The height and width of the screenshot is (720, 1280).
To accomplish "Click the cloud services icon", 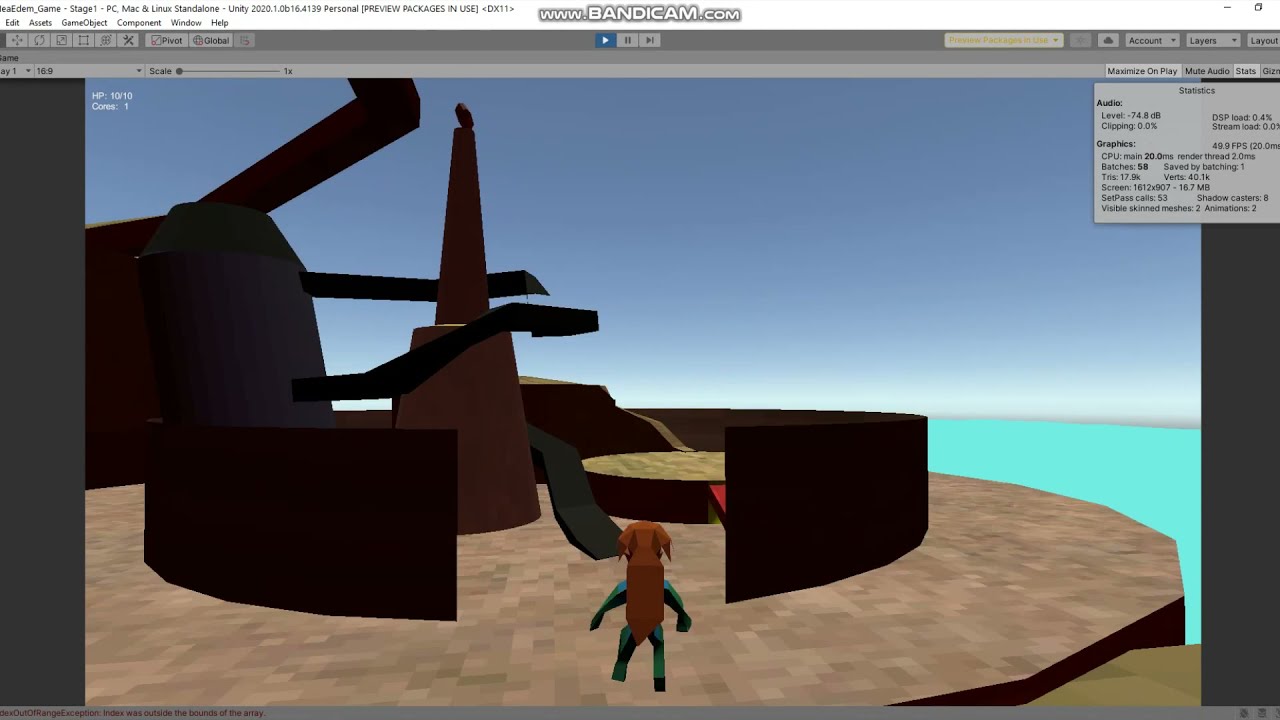I will (1108, 40).
